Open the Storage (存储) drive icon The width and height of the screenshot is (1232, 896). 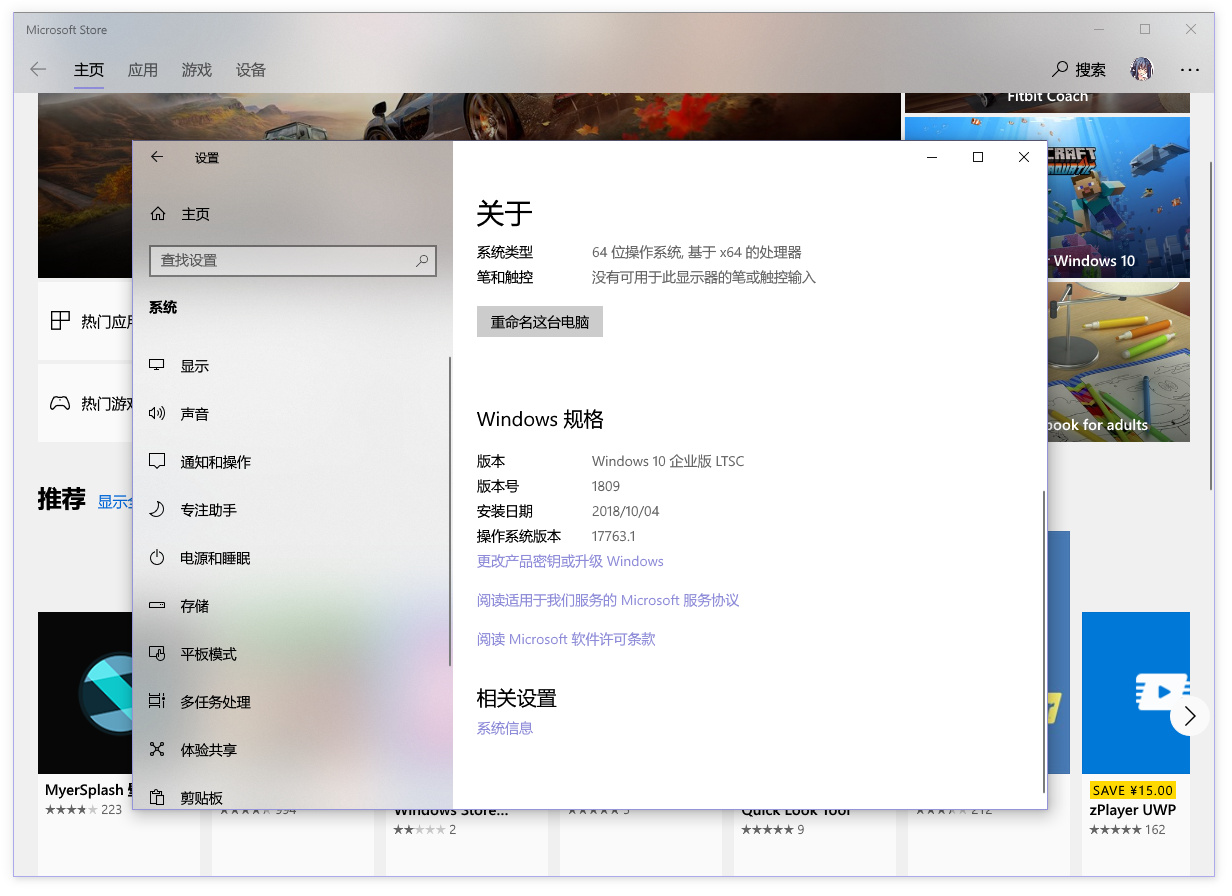[x=157, y=606]
